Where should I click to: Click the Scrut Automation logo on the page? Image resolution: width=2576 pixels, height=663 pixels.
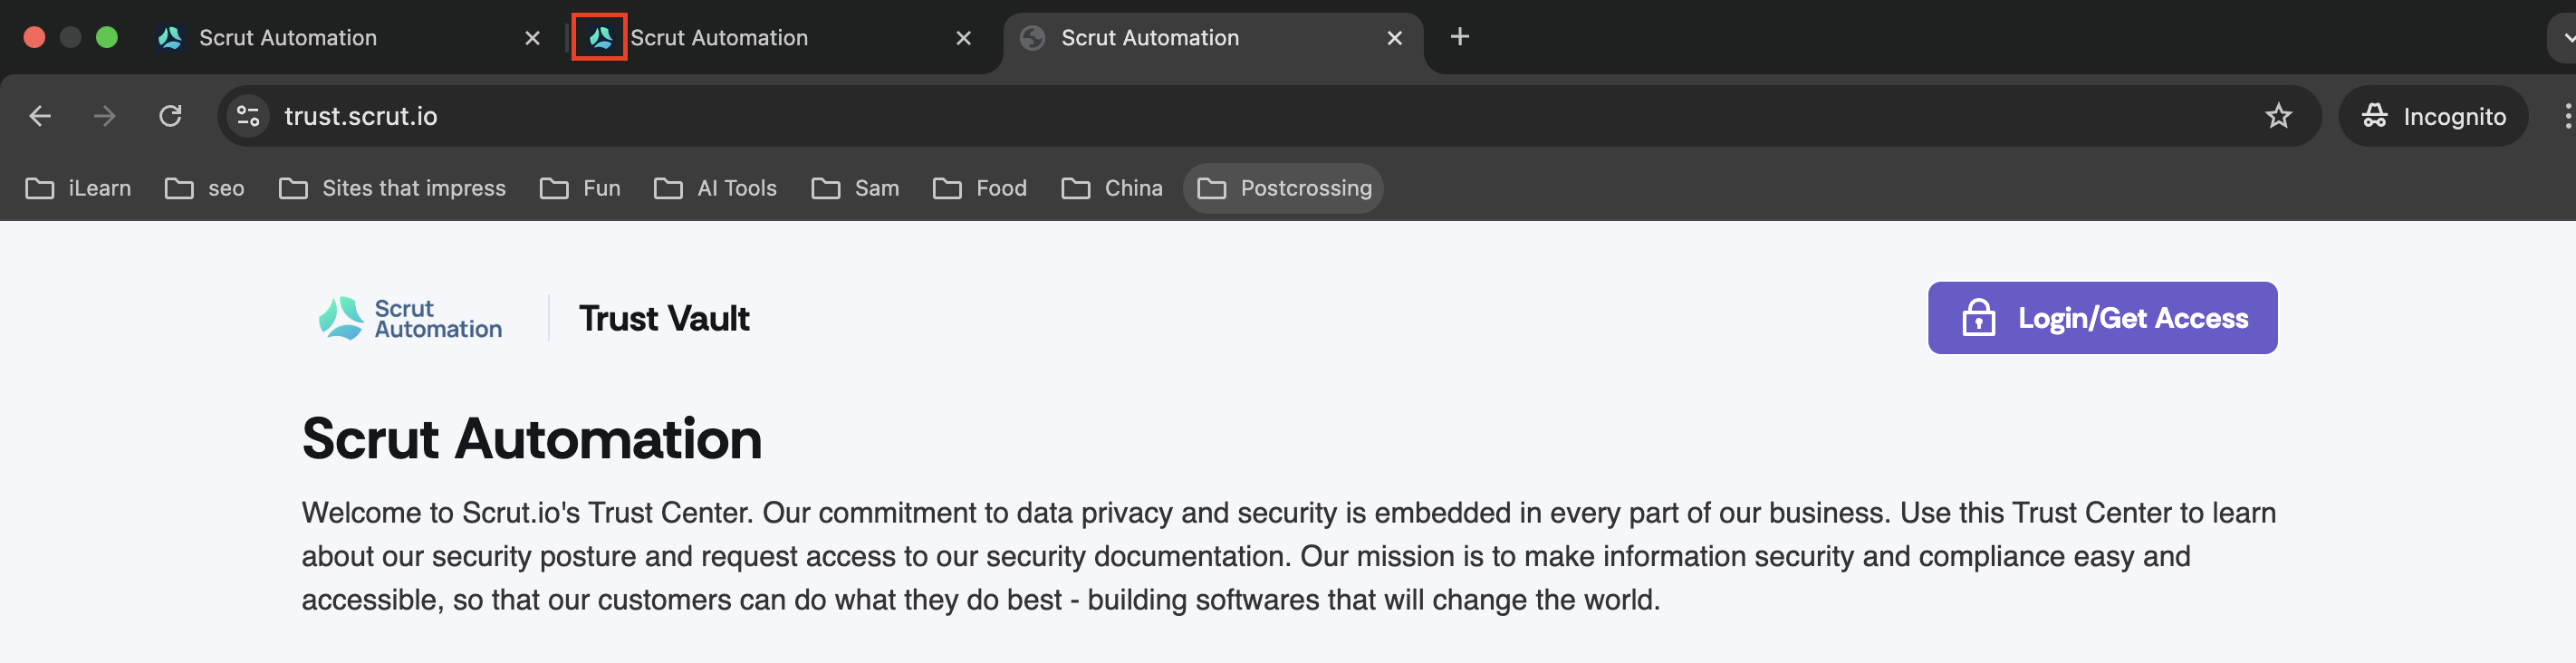point(410,318)
